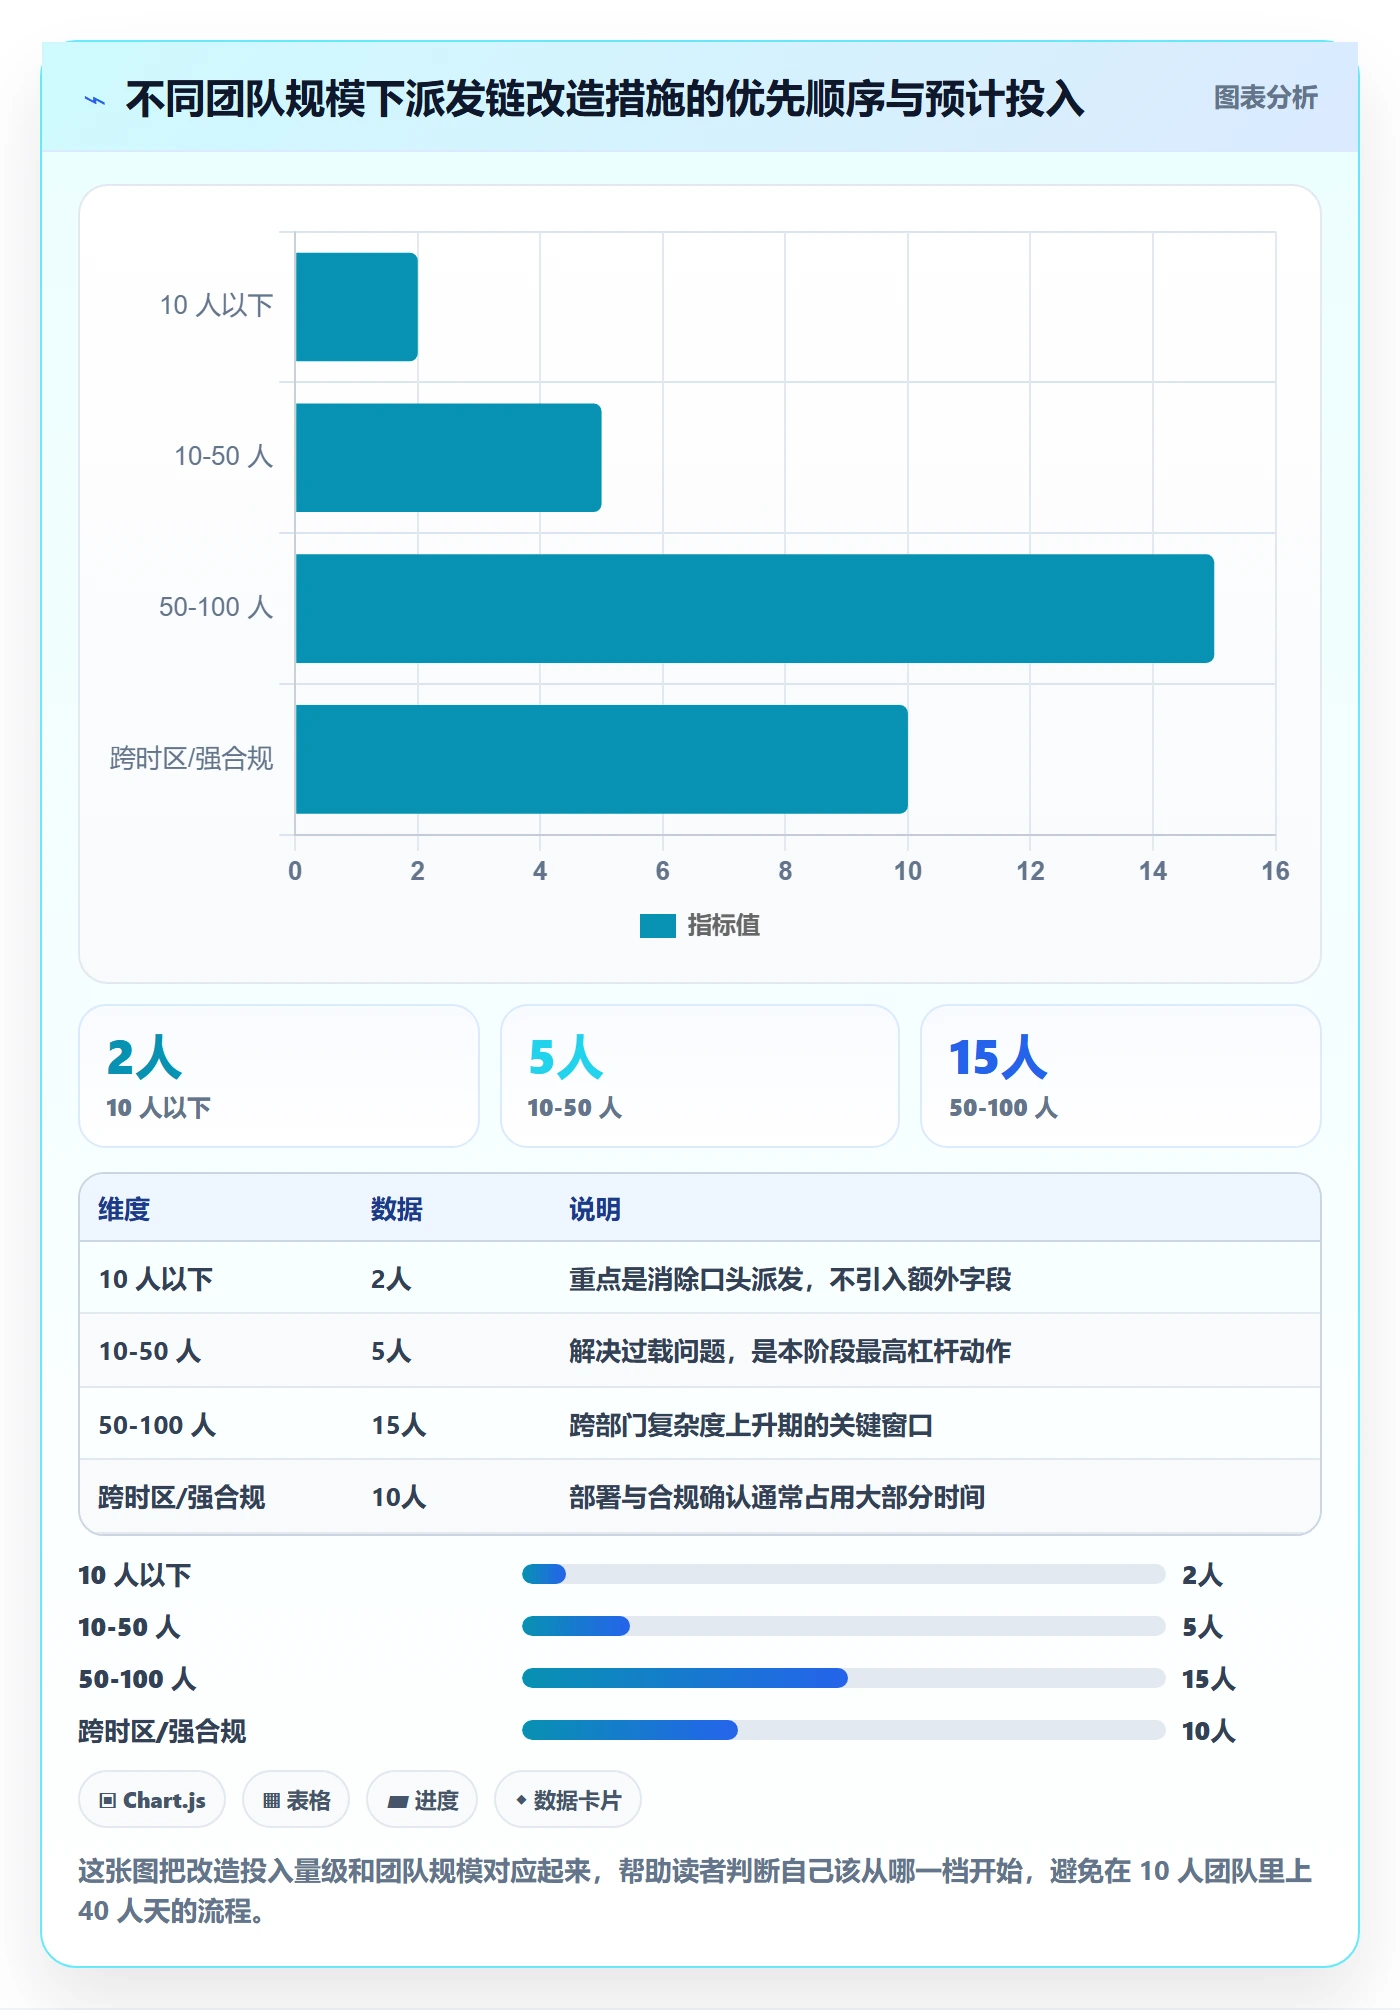The width and height of the screenshot is (1400, 2010).
Task: Open the 5人 data card
Action: click(x=700, y=1076)
